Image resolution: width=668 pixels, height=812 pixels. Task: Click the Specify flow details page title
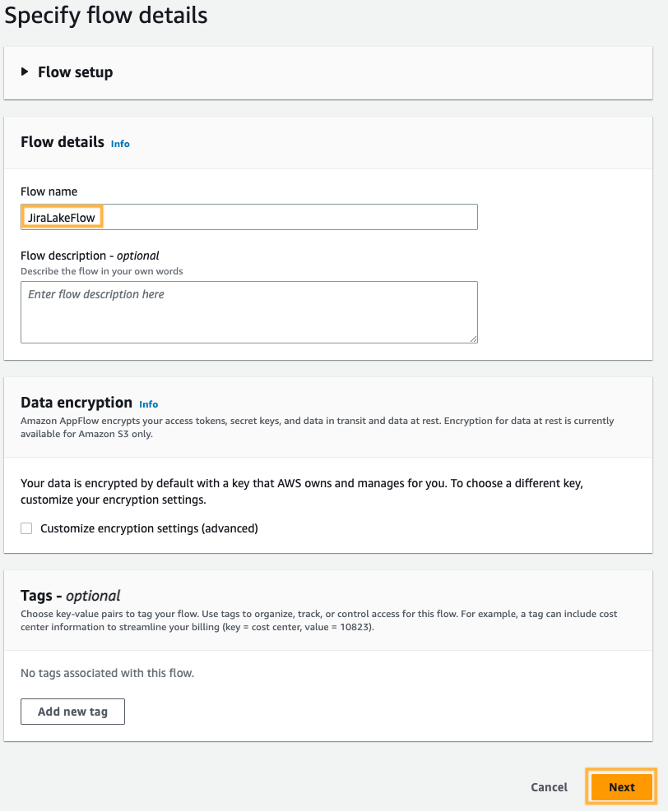(106, 16)
